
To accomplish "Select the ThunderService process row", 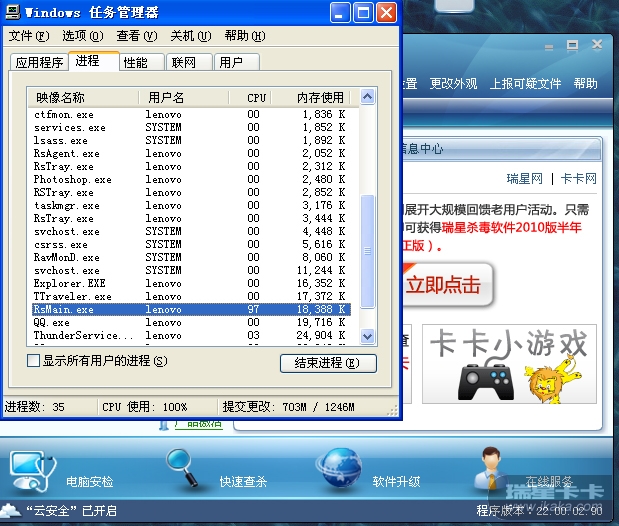I will point(191,335).
